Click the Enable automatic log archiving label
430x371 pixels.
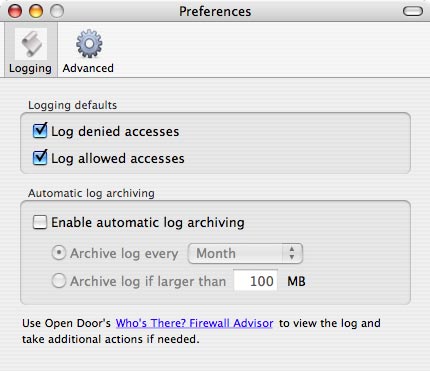point(148,223)
